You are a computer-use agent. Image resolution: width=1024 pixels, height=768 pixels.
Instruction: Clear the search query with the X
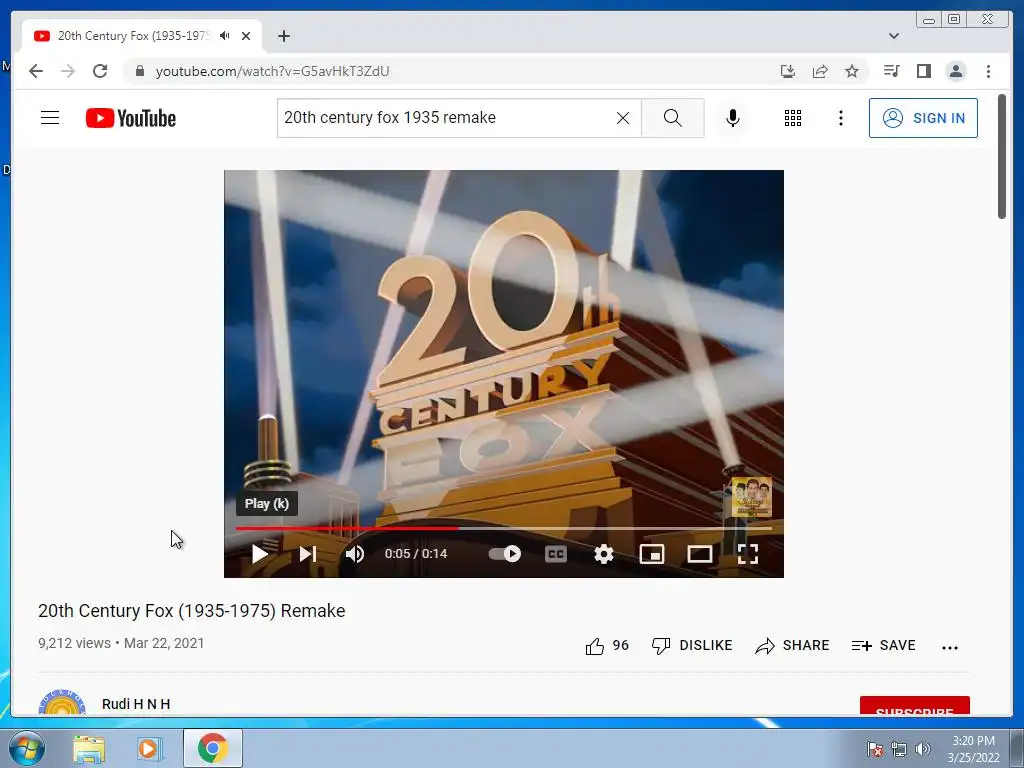(x=623, y=118)
